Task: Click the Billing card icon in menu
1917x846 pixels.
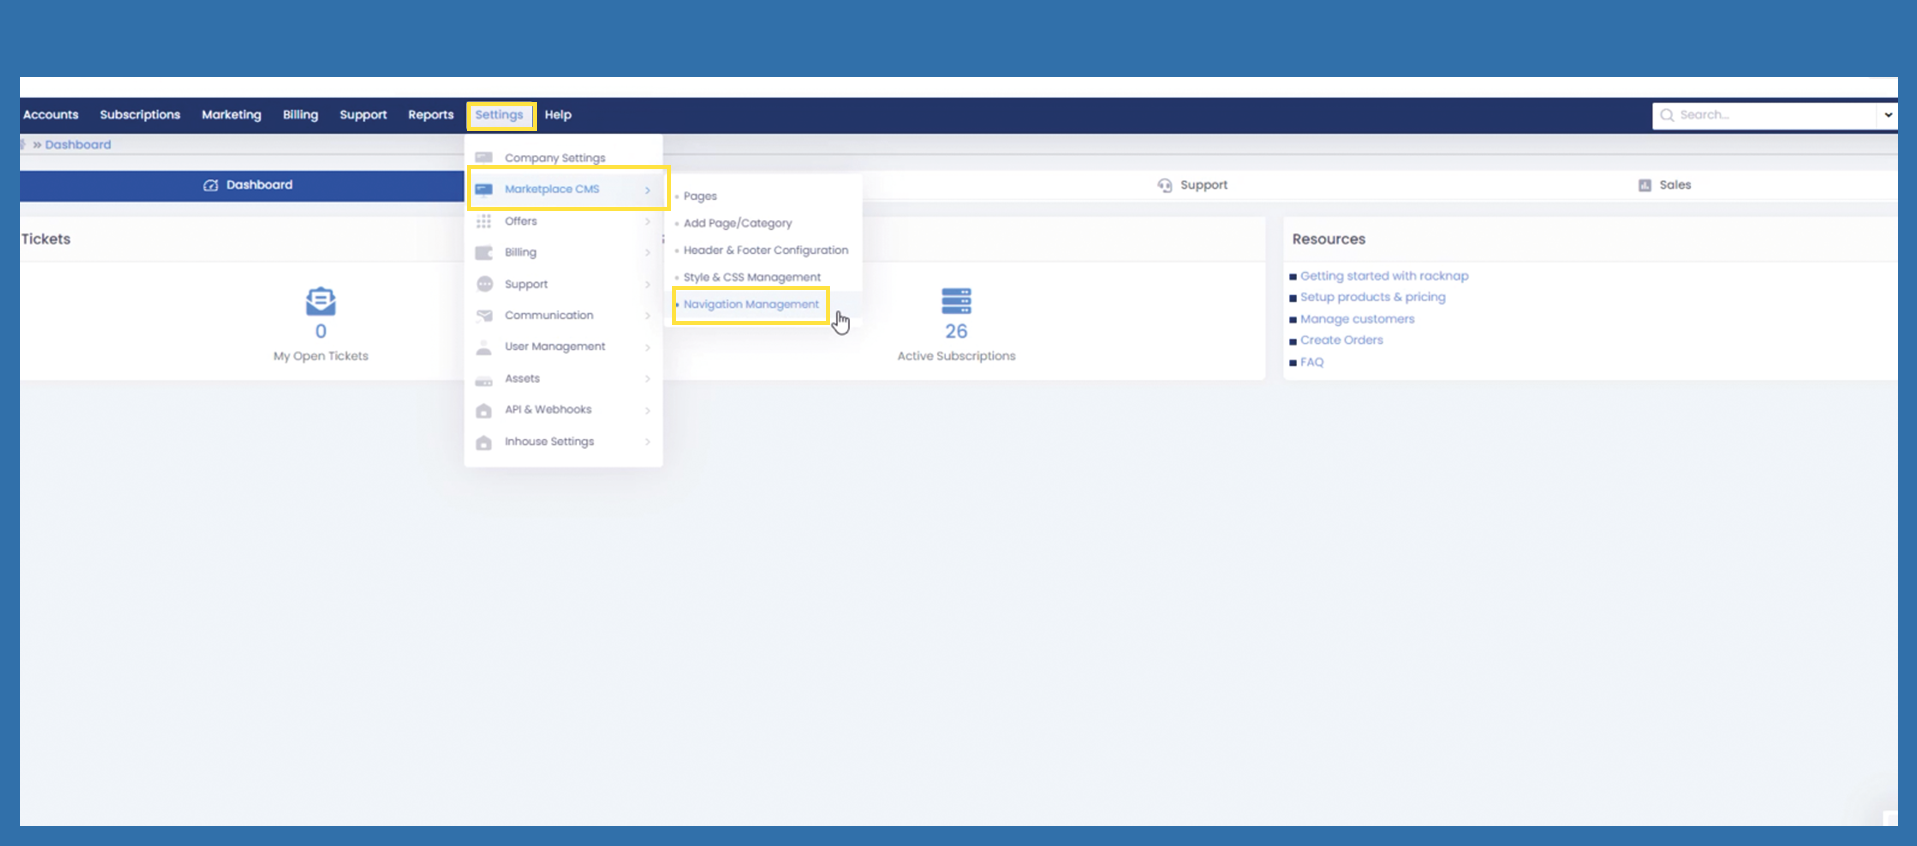Action: [x=484, y=253]
